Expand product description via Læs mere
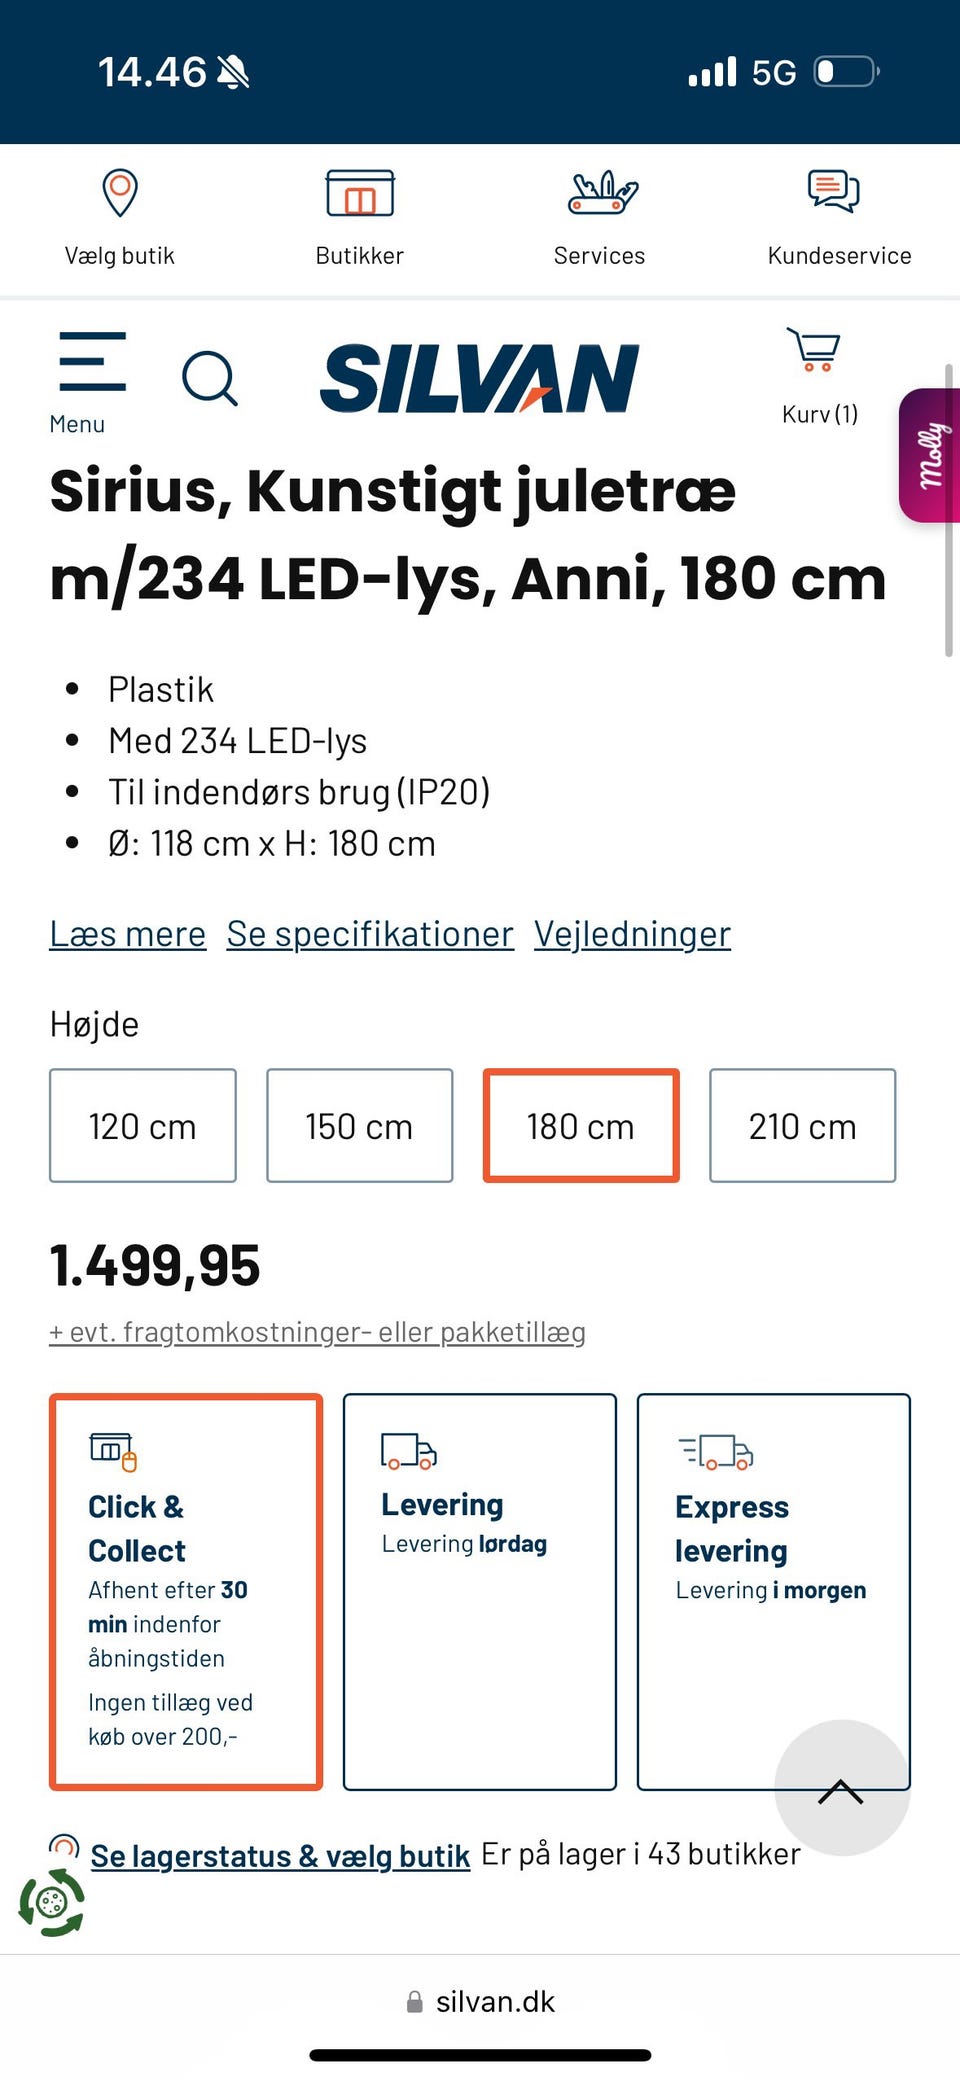This screenshot has height=2081, width=960. pyautogui.click(x=127, y=934)
